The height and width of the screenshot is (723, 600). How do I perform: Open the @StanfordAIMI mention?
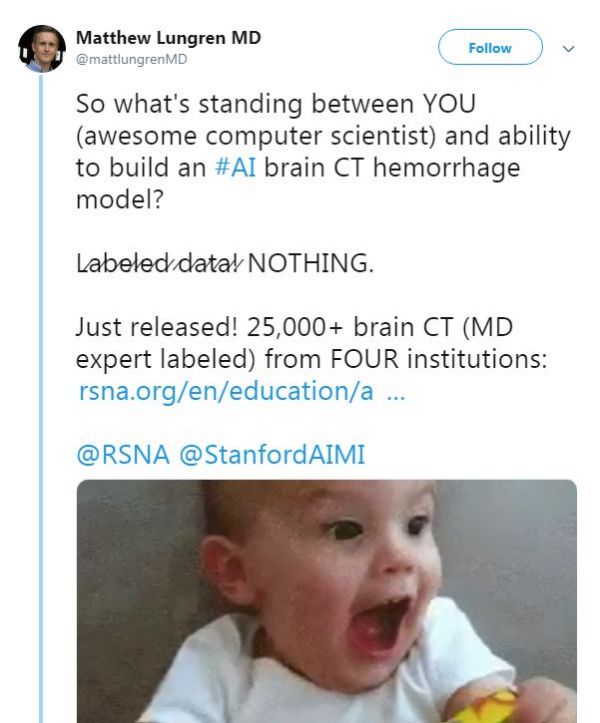271,455
